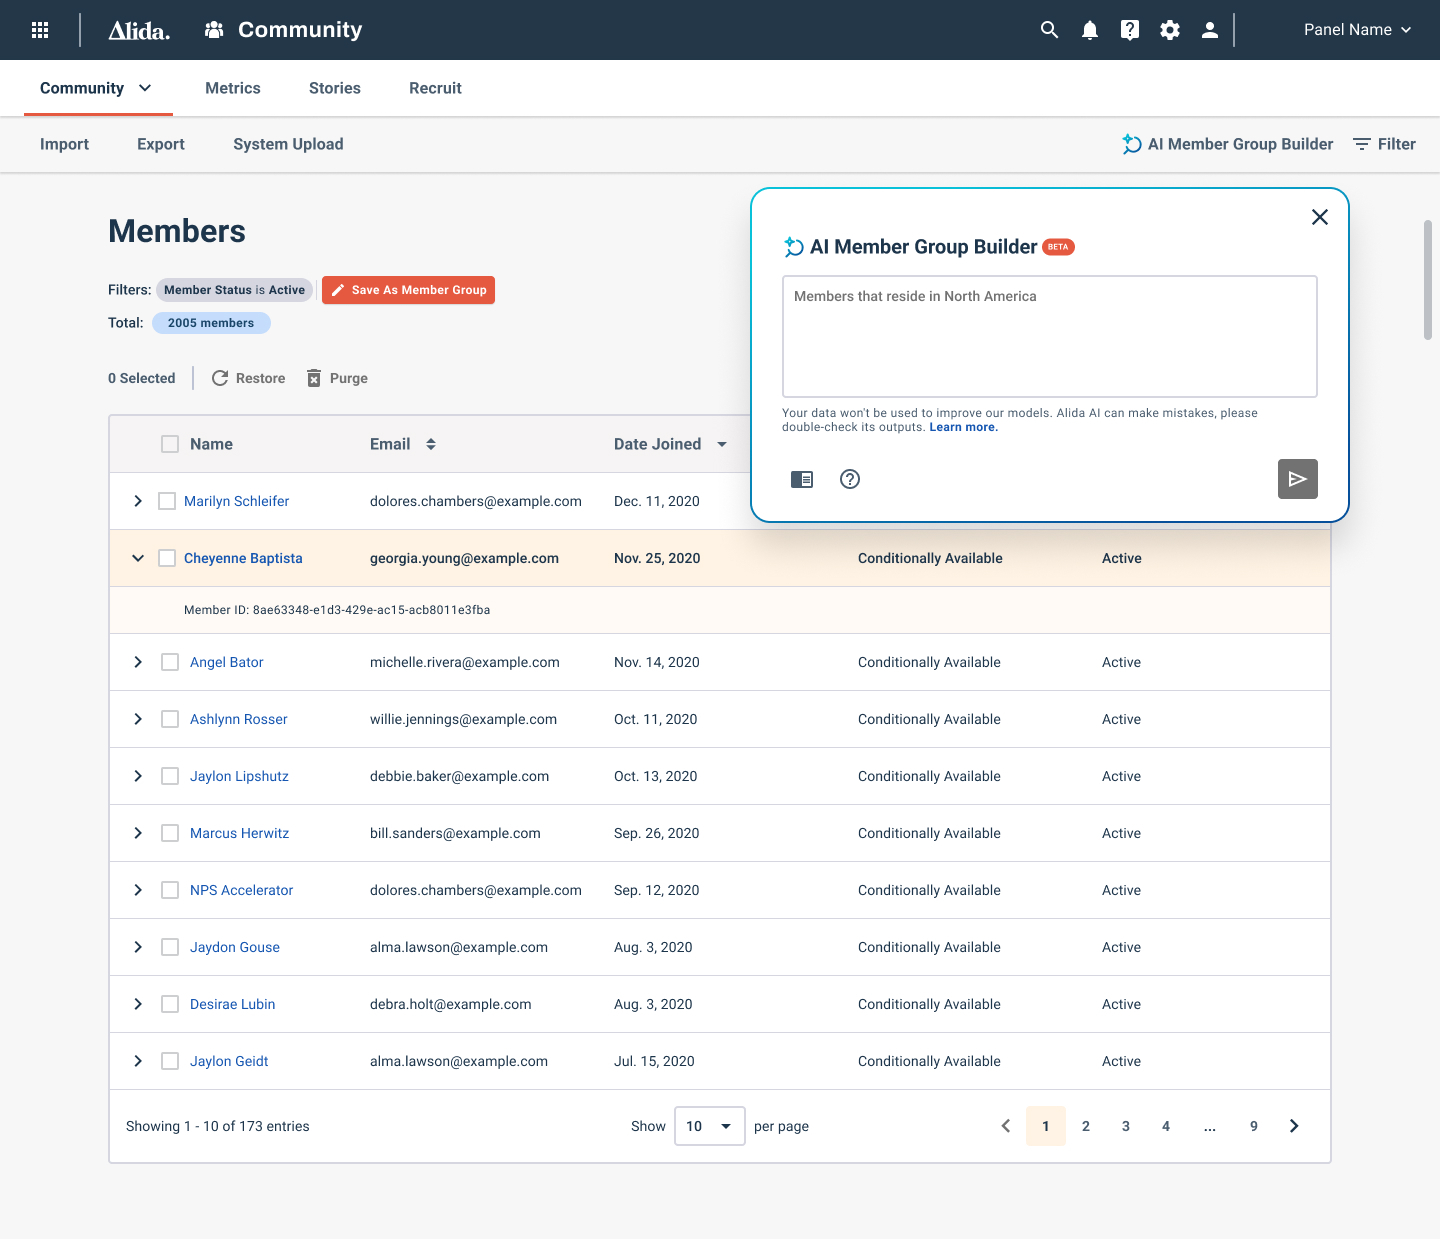Image resolution: width=1440 pixels, height=1239 pixels.
Task: Click the send prompt icon in AI dialog
Action: pos(1297,479)
